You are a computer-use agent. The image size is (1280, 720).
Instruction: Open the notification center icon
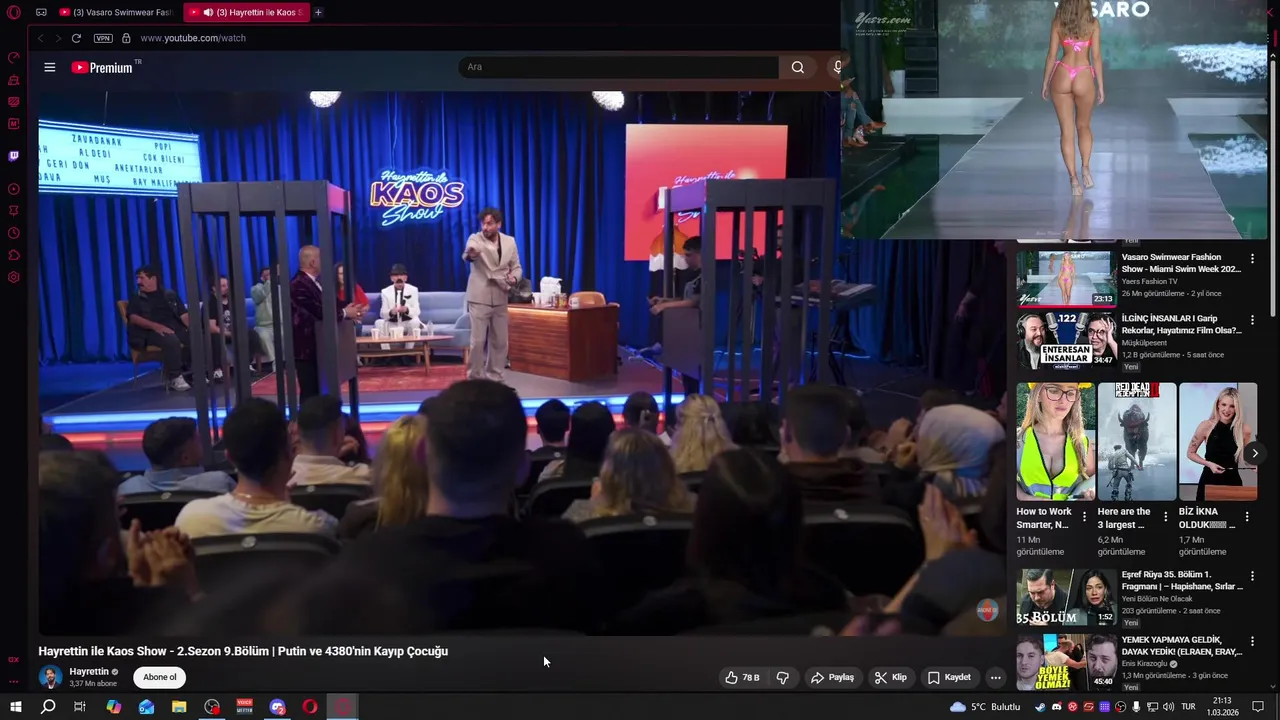1260,707
